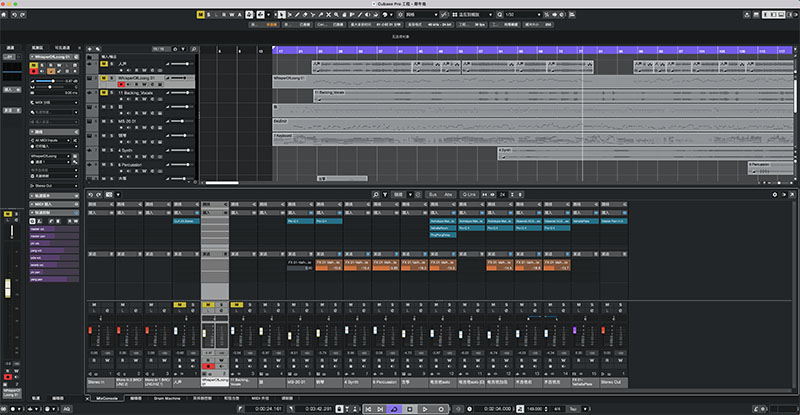The width and height of the screenshot is (800, 415).
Task: Switch to Drum Machine tab
Action: [x=167, y=398]
